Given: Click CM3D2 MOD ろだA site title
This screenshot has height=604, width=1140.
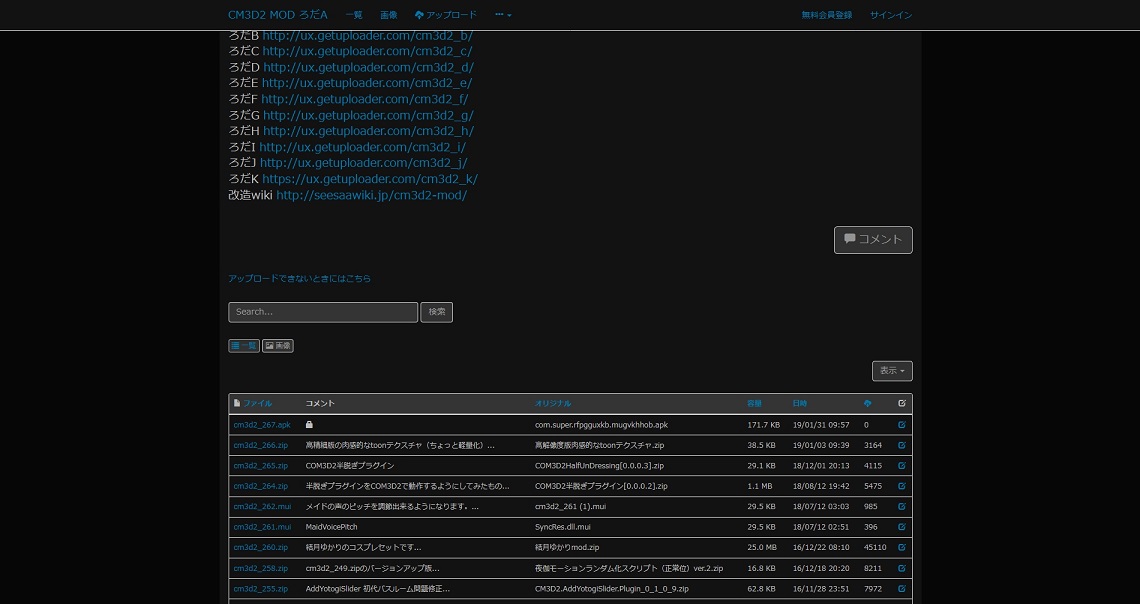Looking at the screenshot, I should [278, 15].
